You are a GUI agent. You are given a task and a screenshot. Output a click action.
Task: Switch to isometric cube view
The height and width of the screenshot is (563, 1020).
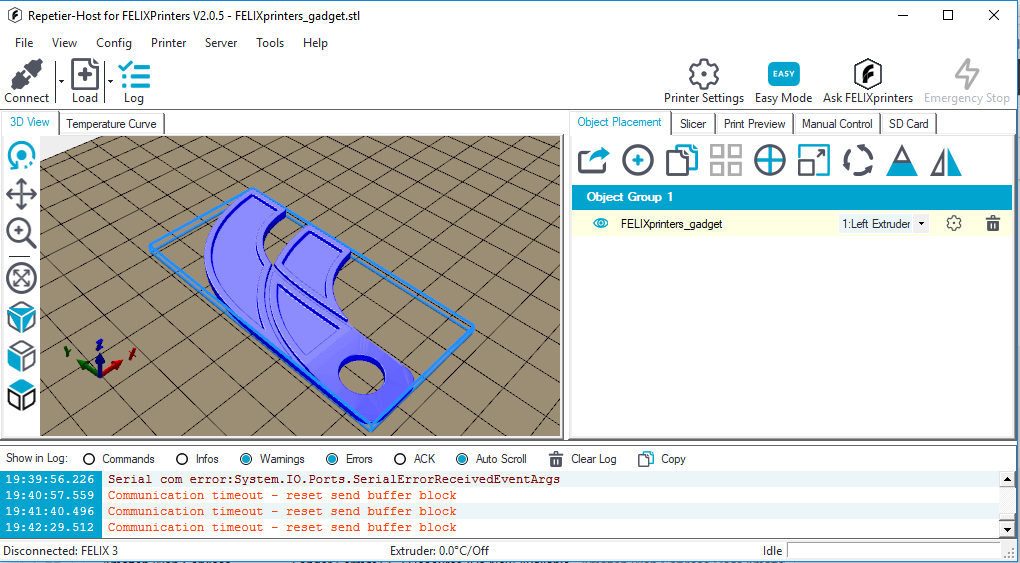click(x=21, y=317)
